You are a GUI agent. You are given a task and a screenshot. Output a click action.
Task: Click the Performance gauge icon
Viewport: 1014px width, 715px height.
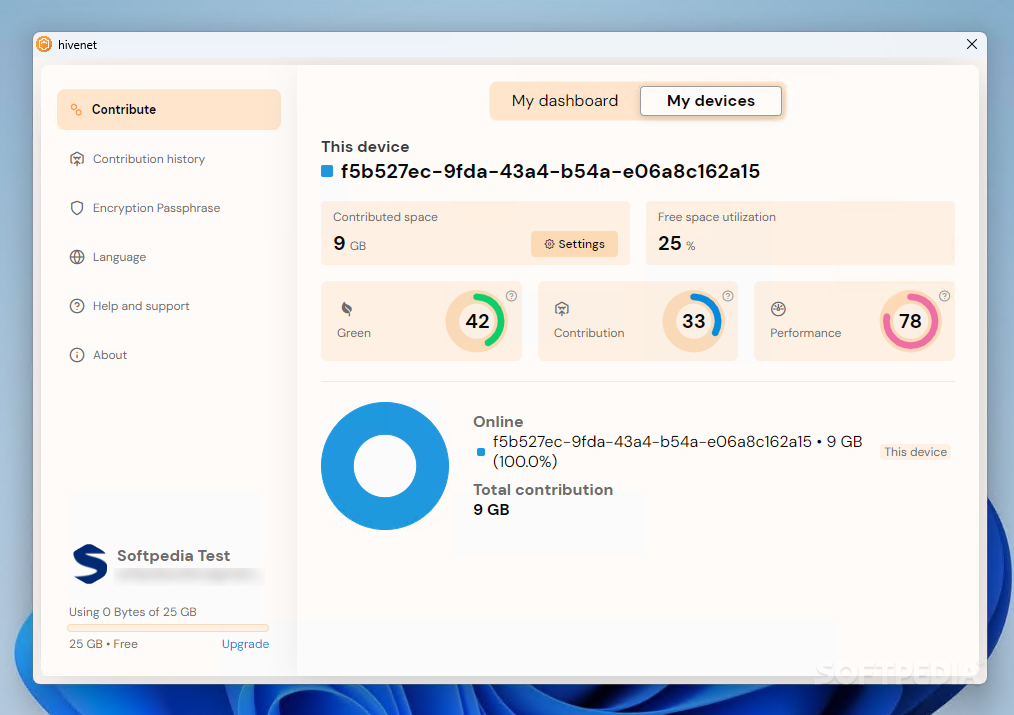pos(779,309)
